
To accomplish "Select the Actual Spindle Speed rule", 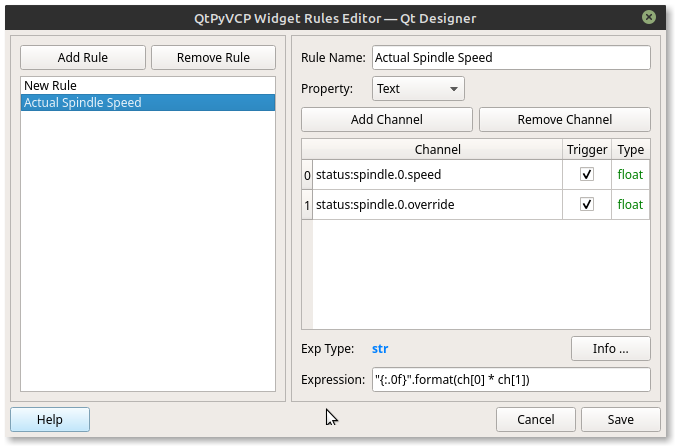I will 148,103.
